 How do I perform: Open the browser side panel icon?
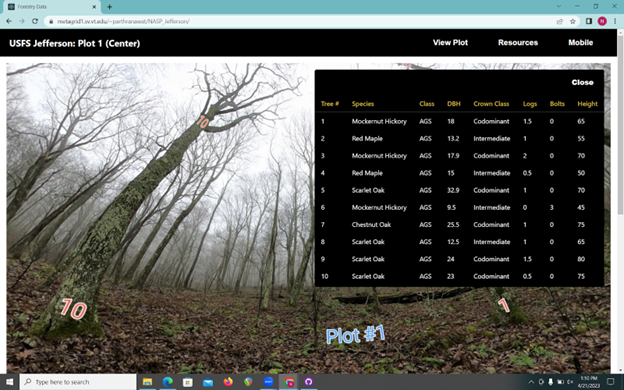[589, 21]
